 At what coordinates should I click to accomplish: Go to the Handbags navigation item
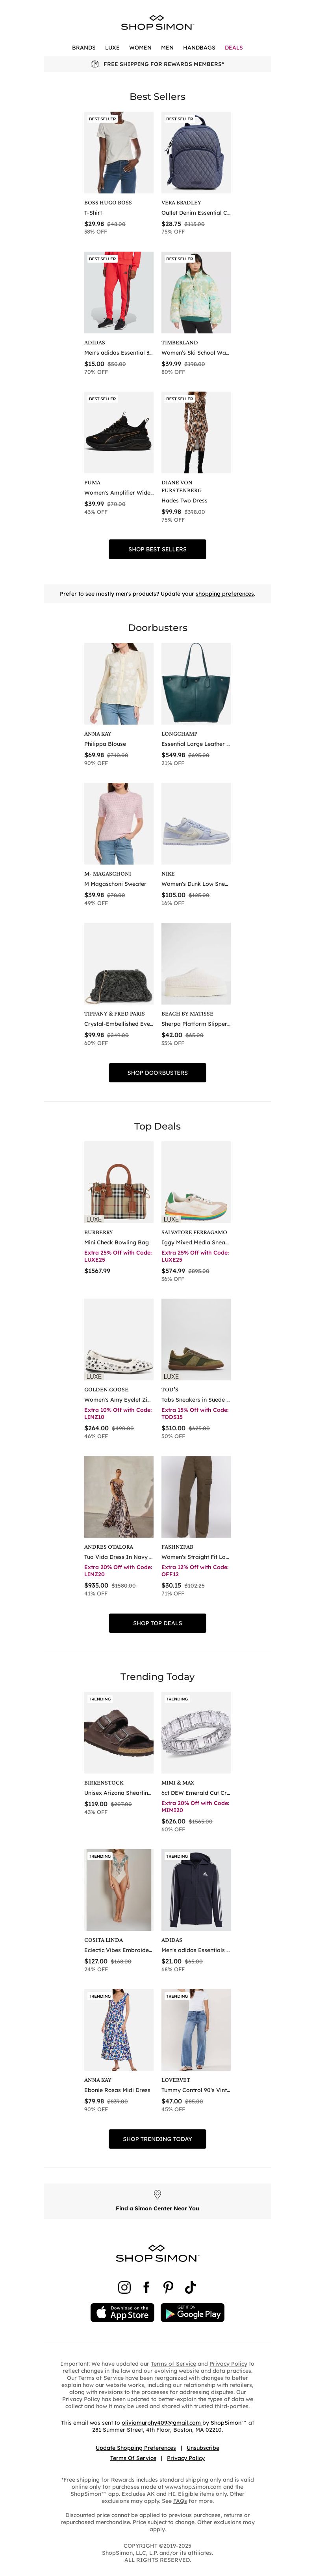pos(199,47)
